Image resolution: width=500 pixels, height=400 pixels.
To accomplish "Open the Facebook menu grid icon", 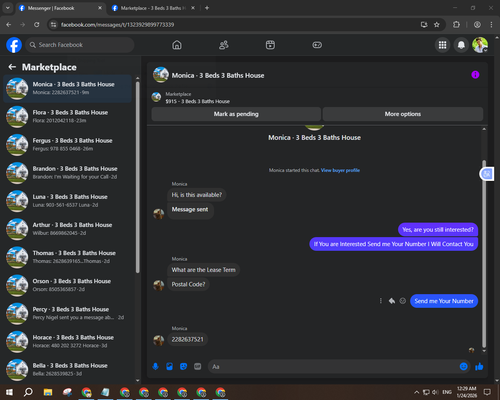I will tap(442, 45).
